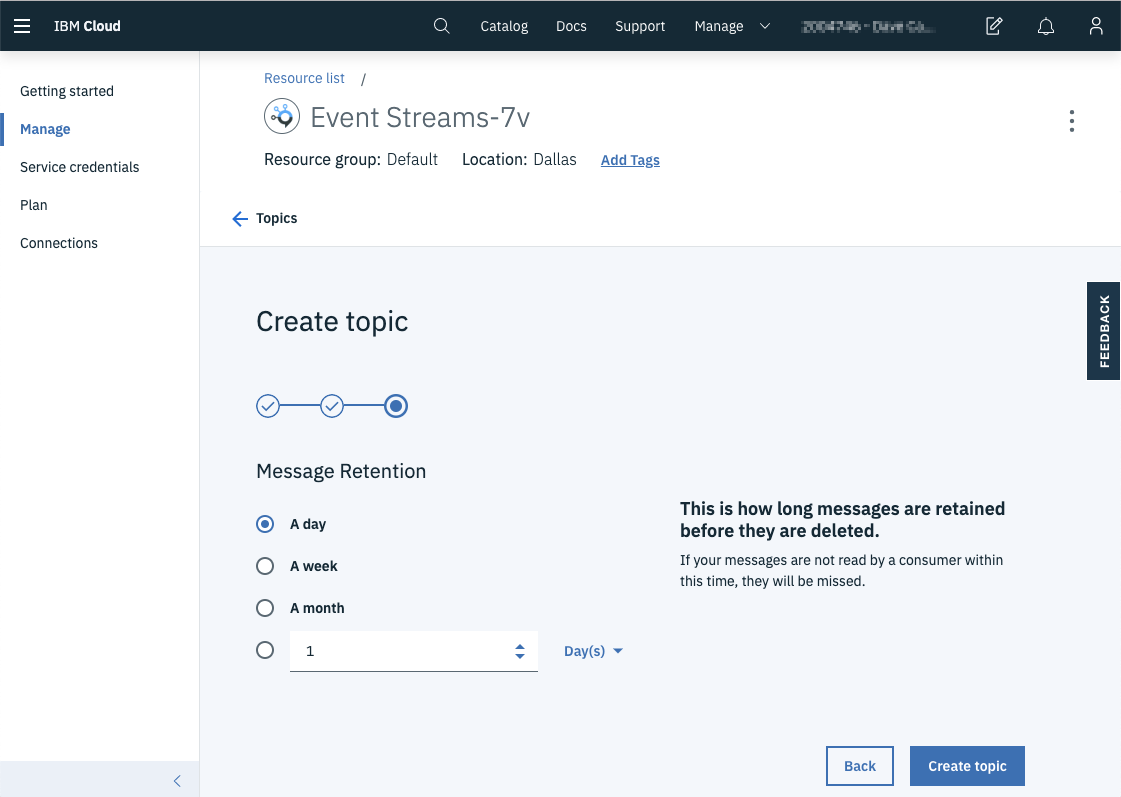Follow the Resource list breadcrumb link
Viewport: 1121px width, 797px height.
point(305,78)
